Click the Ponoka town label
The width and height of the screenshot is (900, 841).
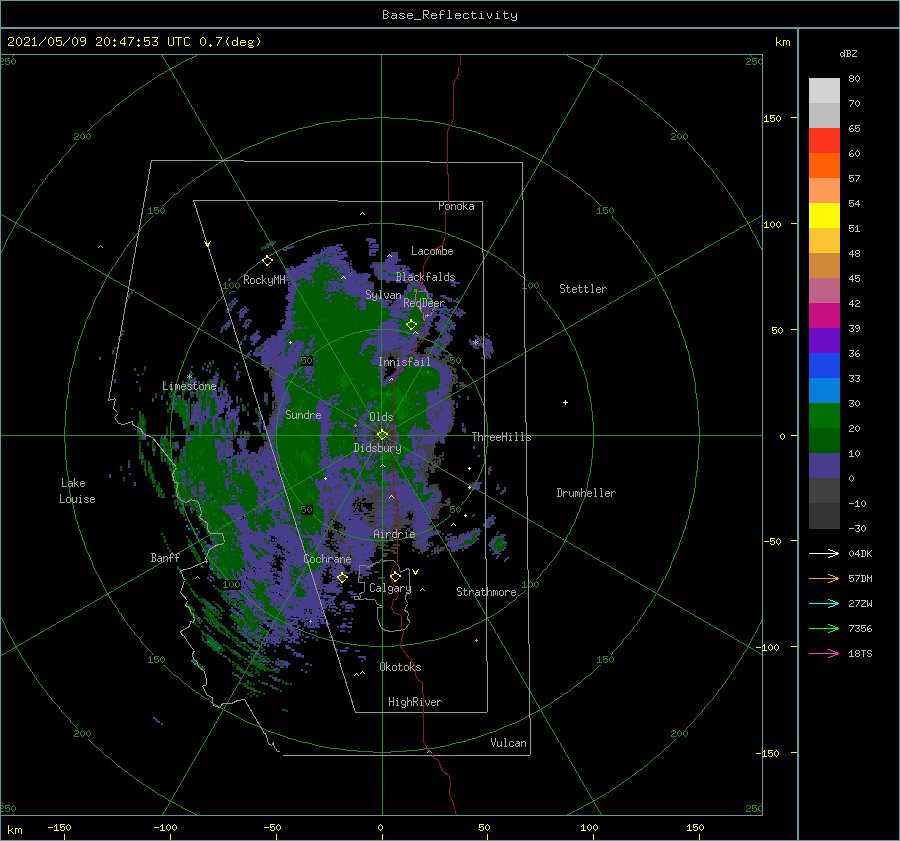(456, 206)
